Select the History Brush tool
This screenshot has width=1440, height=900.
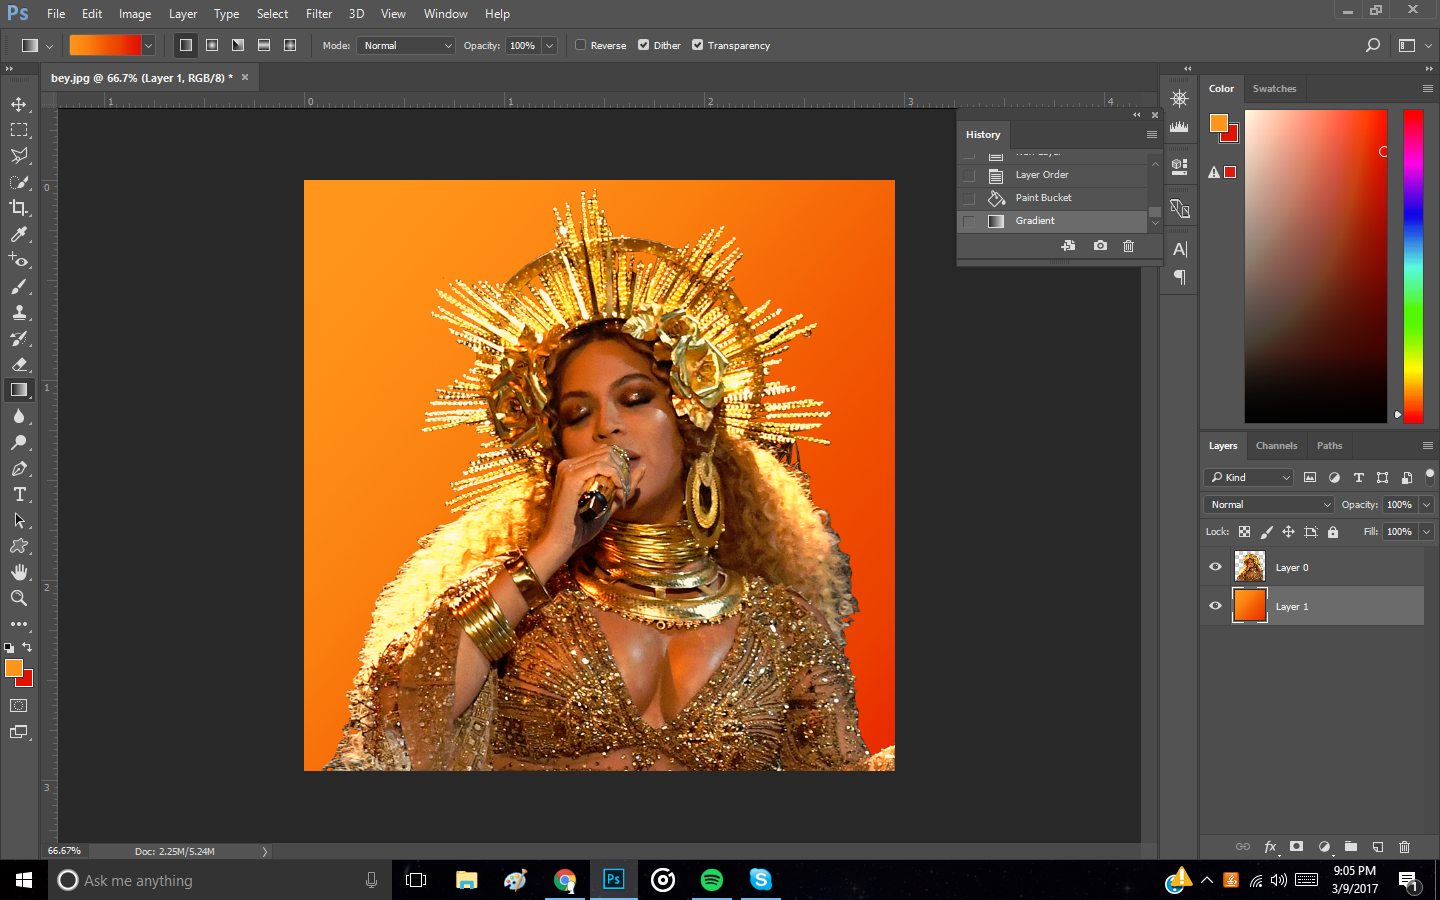click(19, 338)
